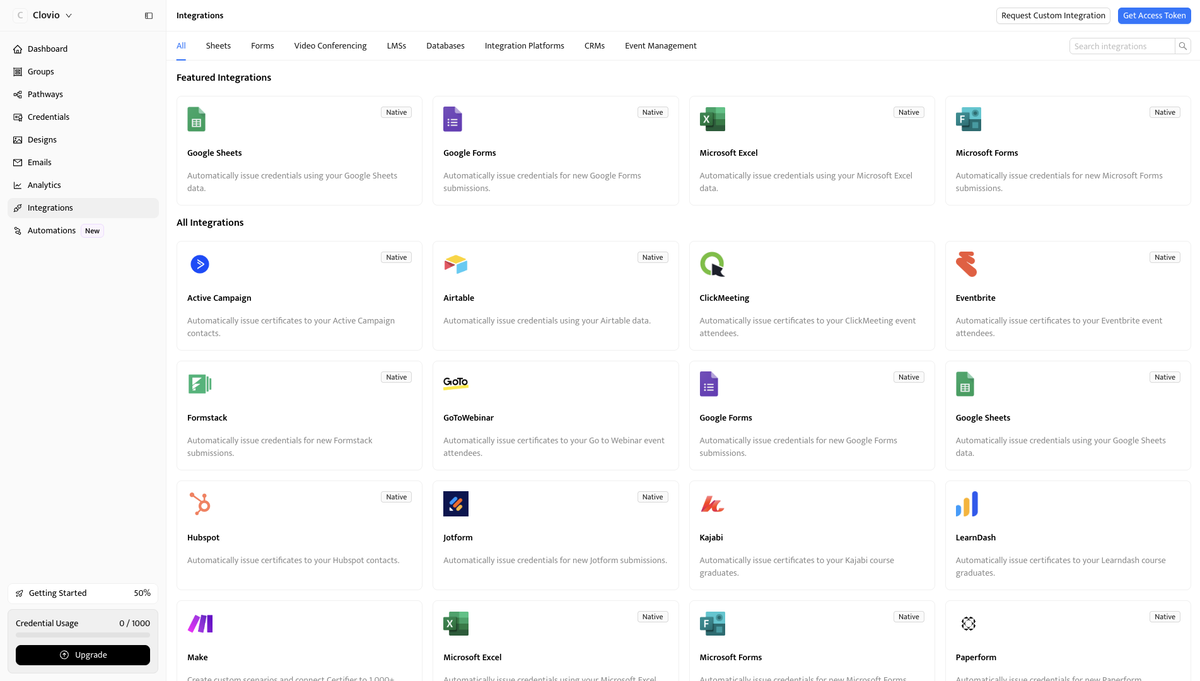The image size is (1200, 681).
Task: Click the Search integrations input field
Action: 1120,46
